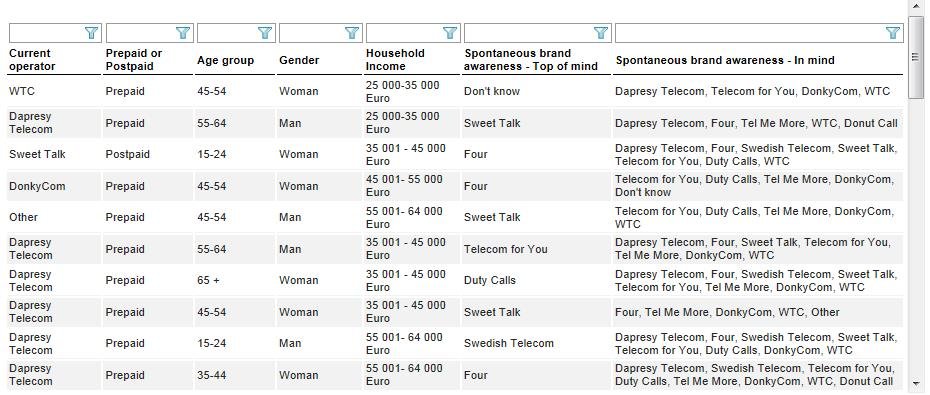The image size is (930, 395).
Task: Open the Current operator column filter icon
Action: pyautogui.click(x=91, y=33)
